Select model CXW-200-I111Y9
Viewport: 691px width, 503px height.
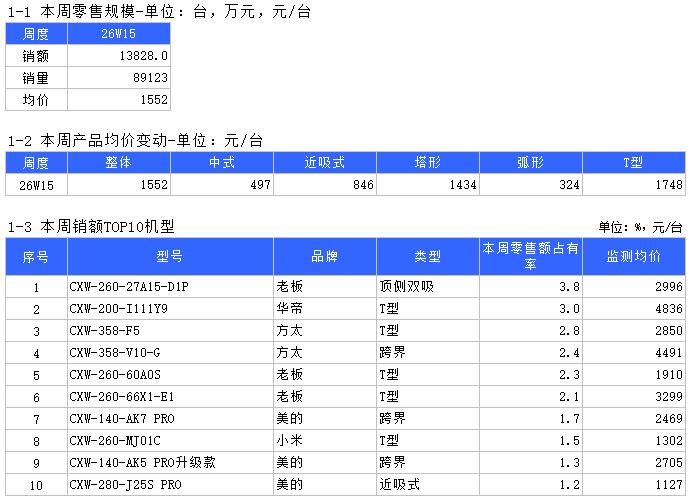118,309
